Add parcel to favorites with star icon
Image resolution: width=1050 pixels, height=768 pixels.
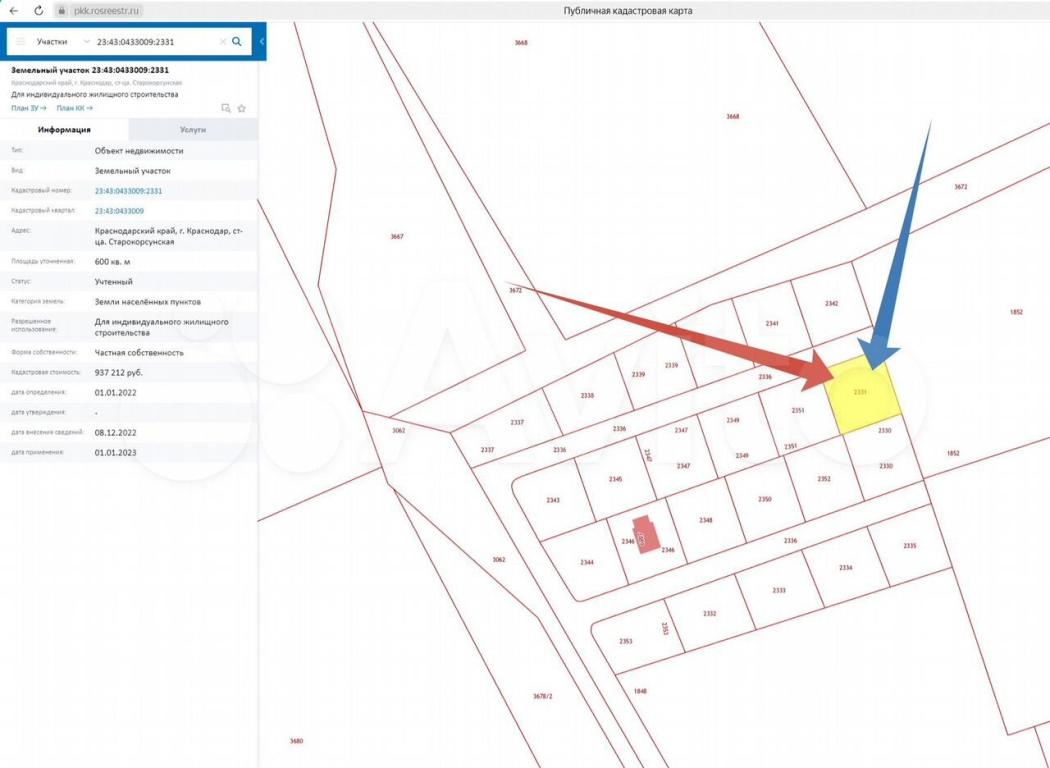(242, 108)
